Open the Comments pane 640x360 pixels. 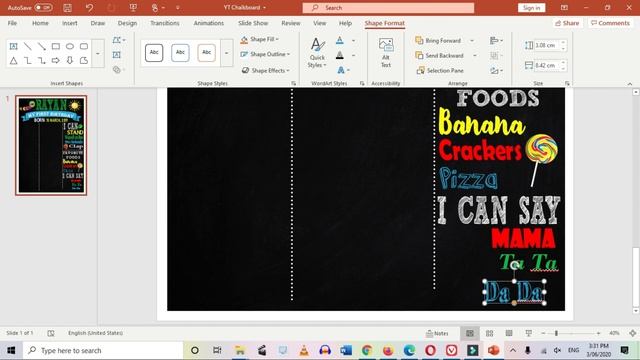[x=610, y=23]
